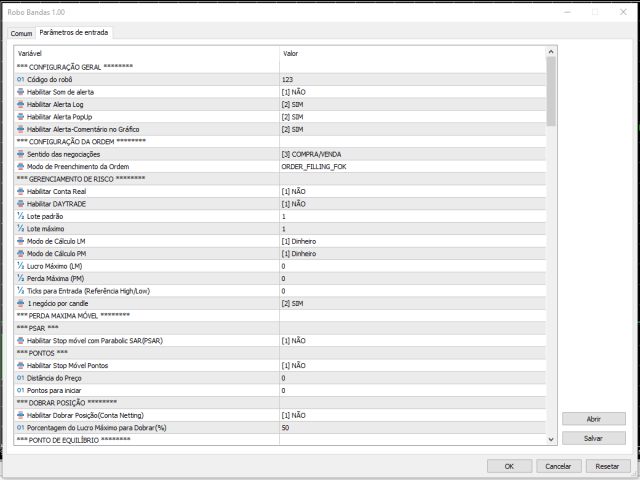This screenshot has width=640, height=480.
Task: Click the integer icon beside Código do robô
Action: 20,79
